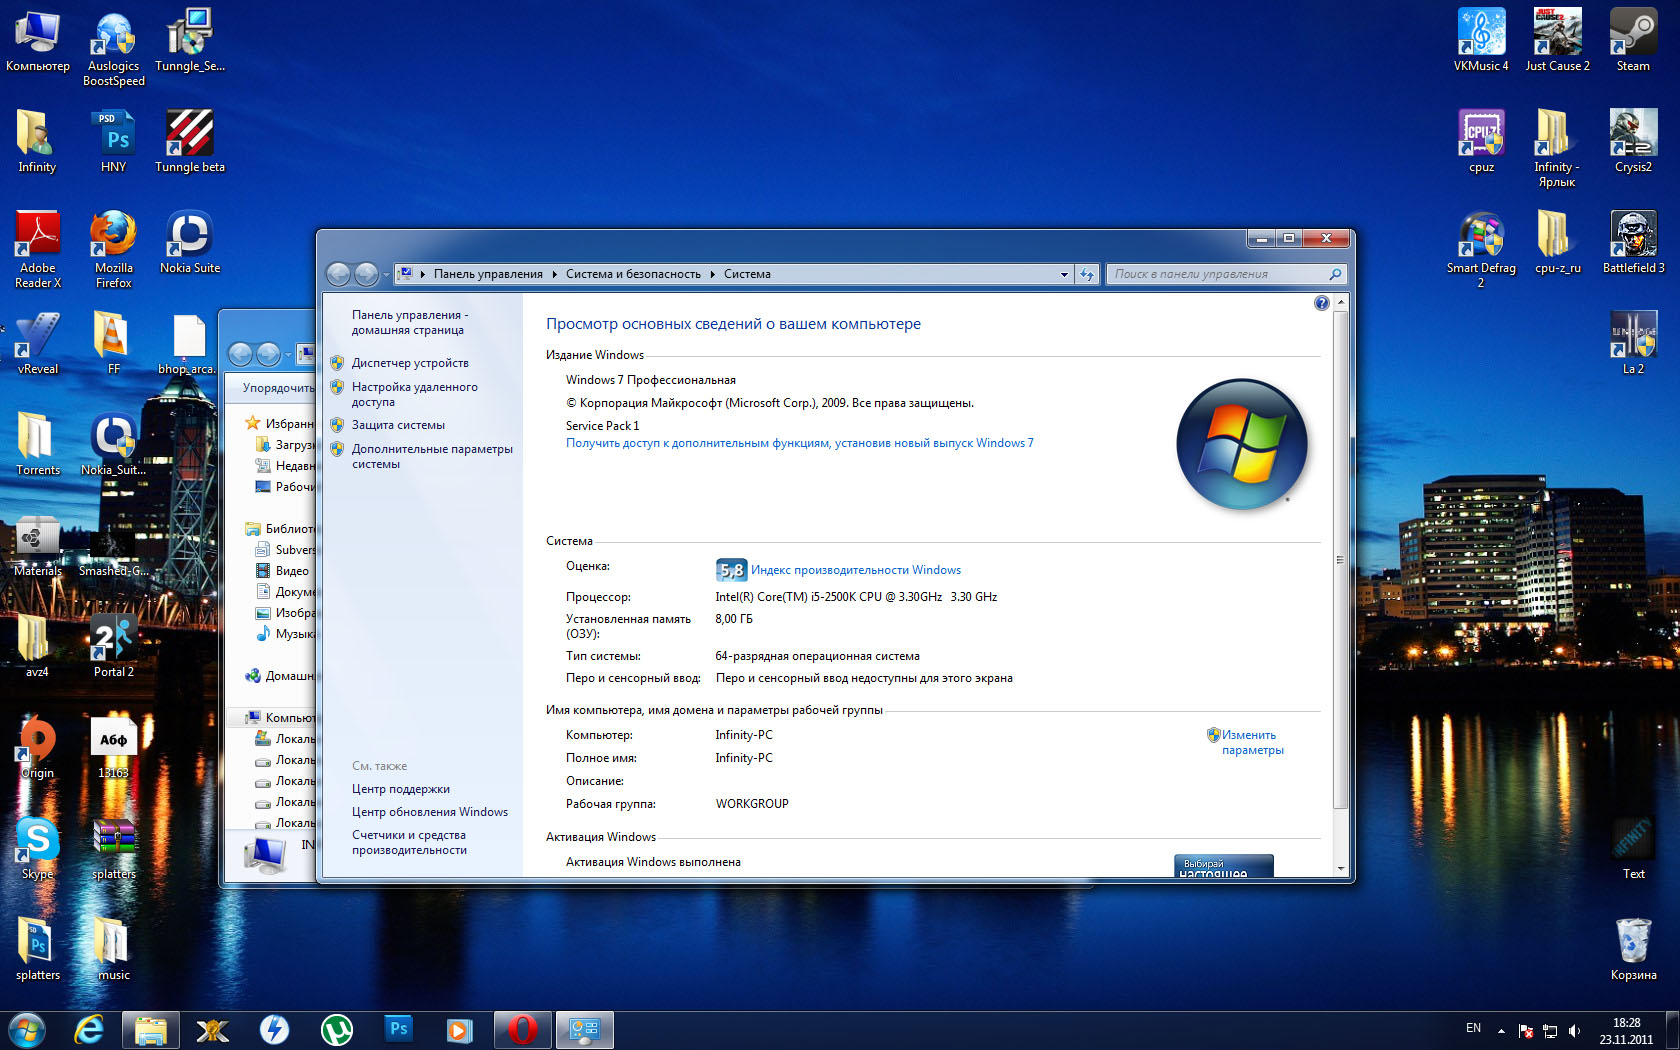This screenshot has height=1050, width=1680.
Task: Open Tunngle beta desktop icon
Action: click(x=189, y=141)
